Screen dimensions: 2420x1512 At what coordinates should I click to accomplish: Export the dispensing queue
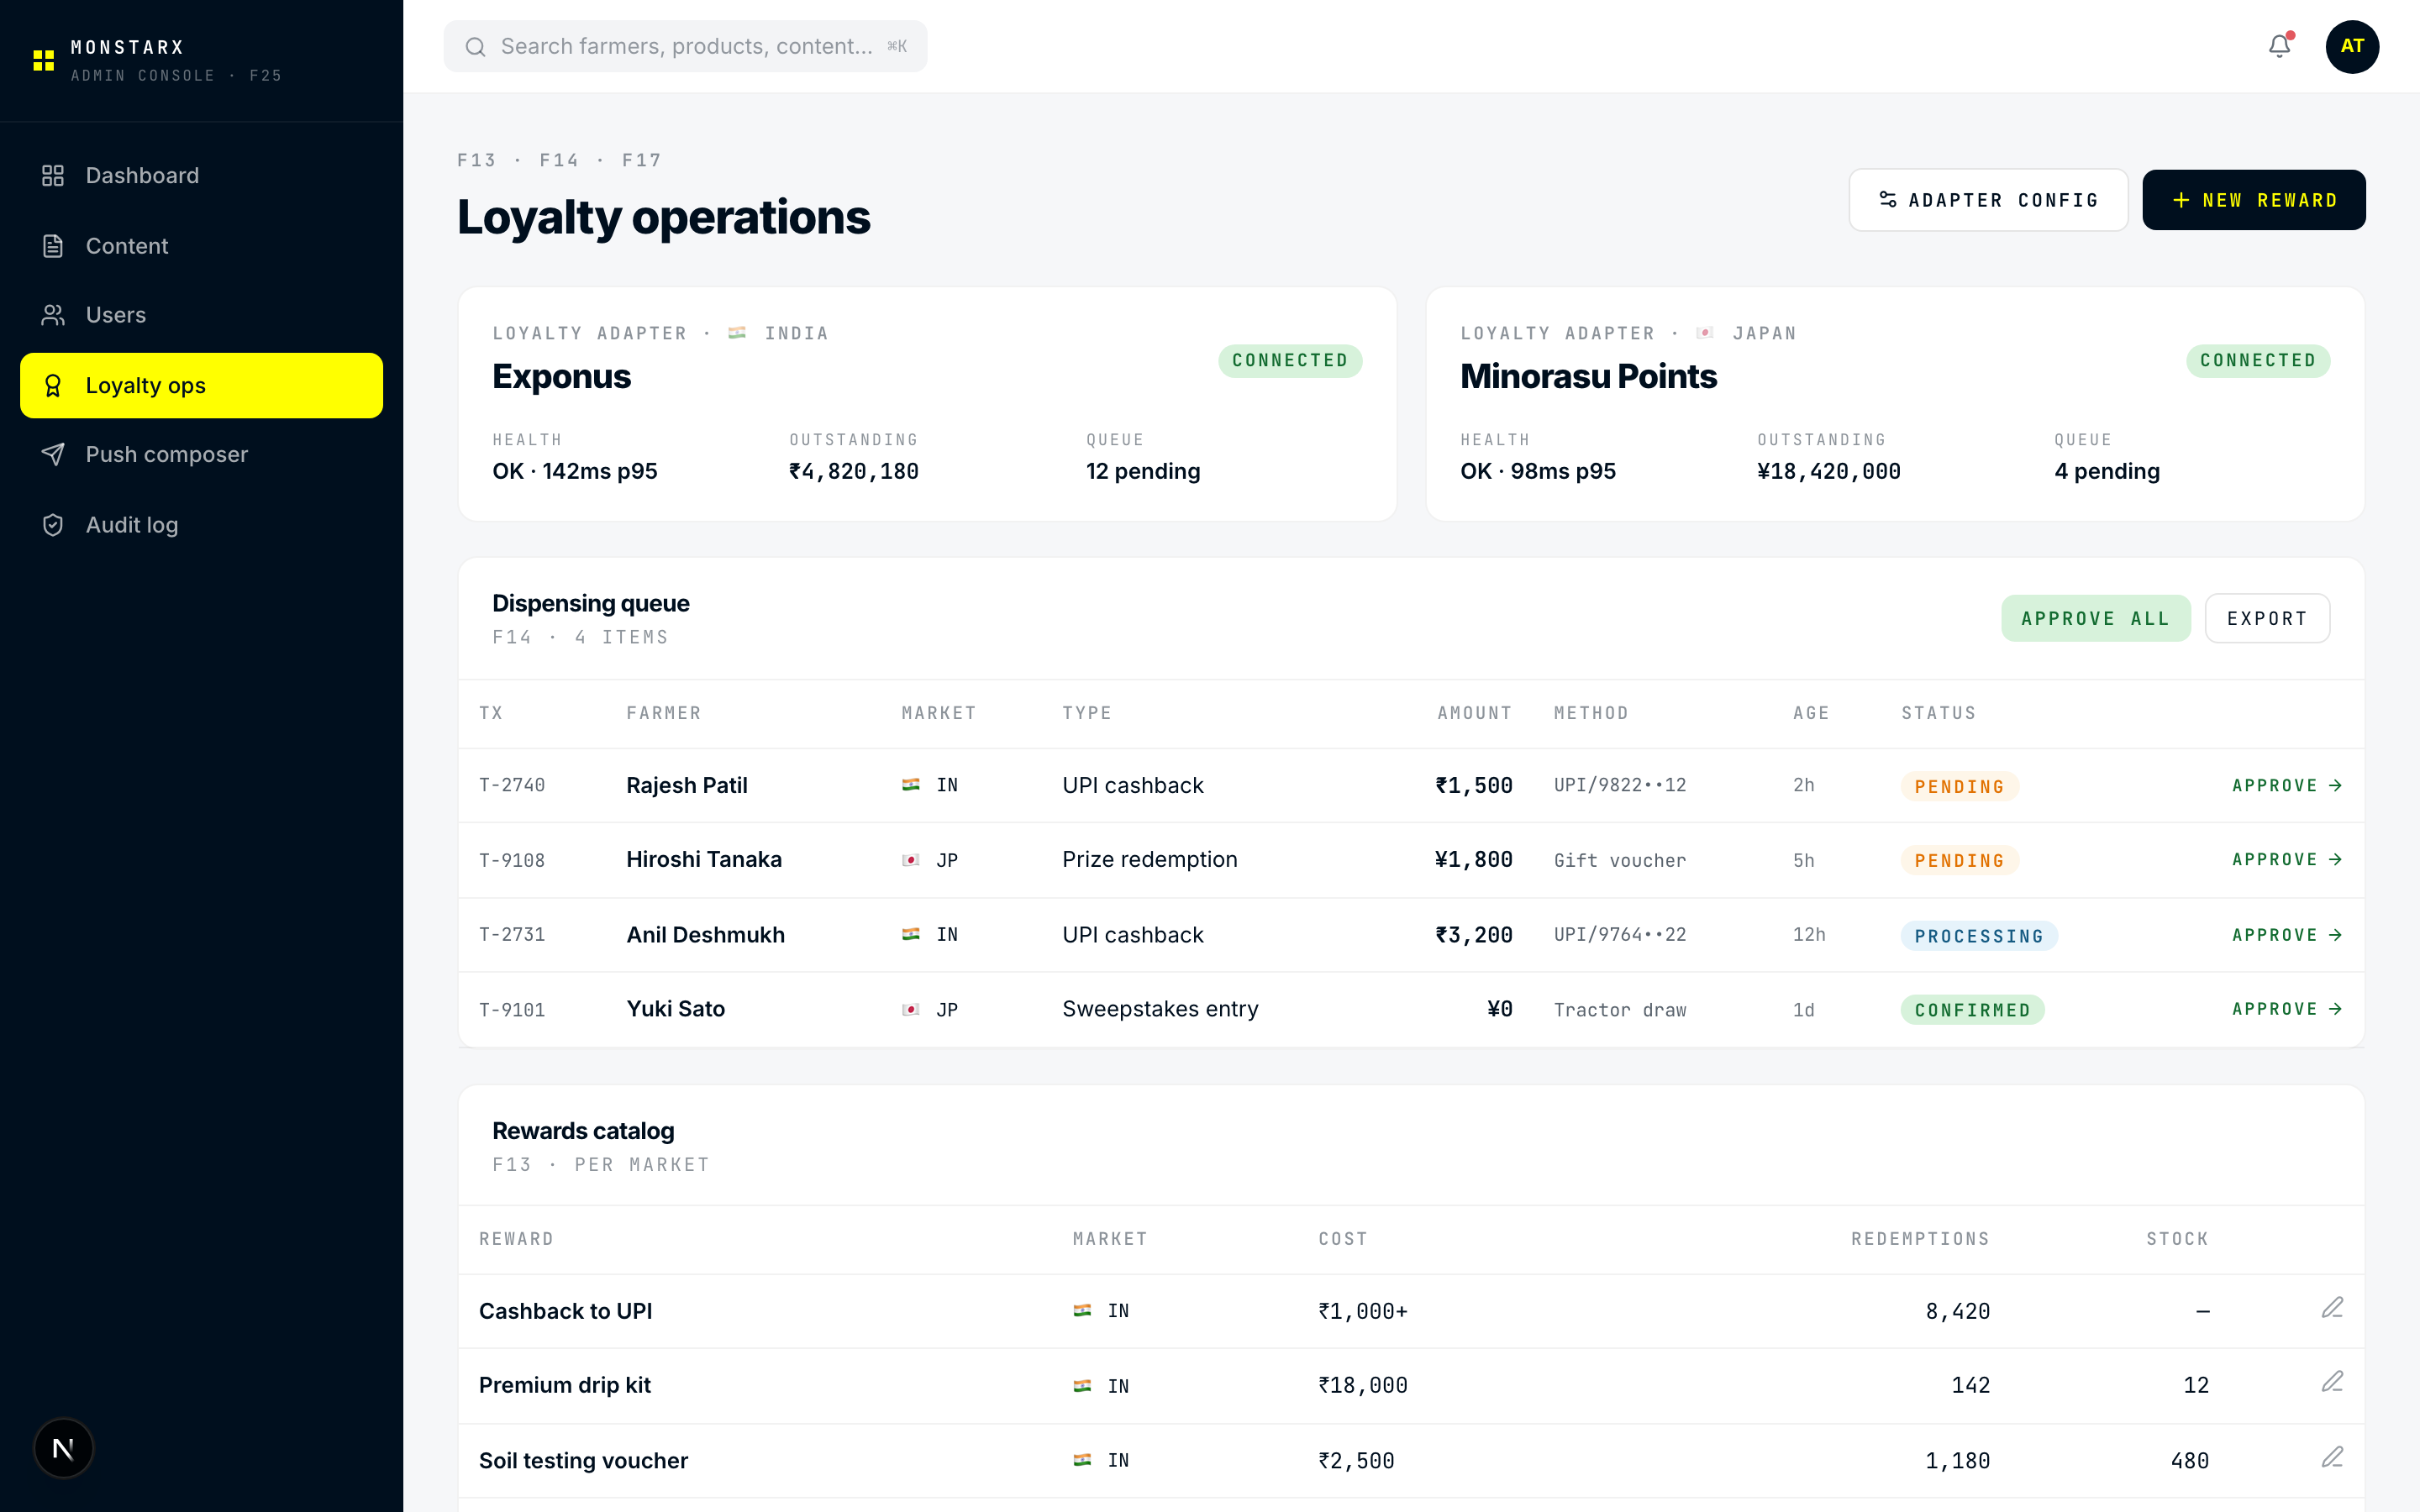click(x=2266, y=618)
